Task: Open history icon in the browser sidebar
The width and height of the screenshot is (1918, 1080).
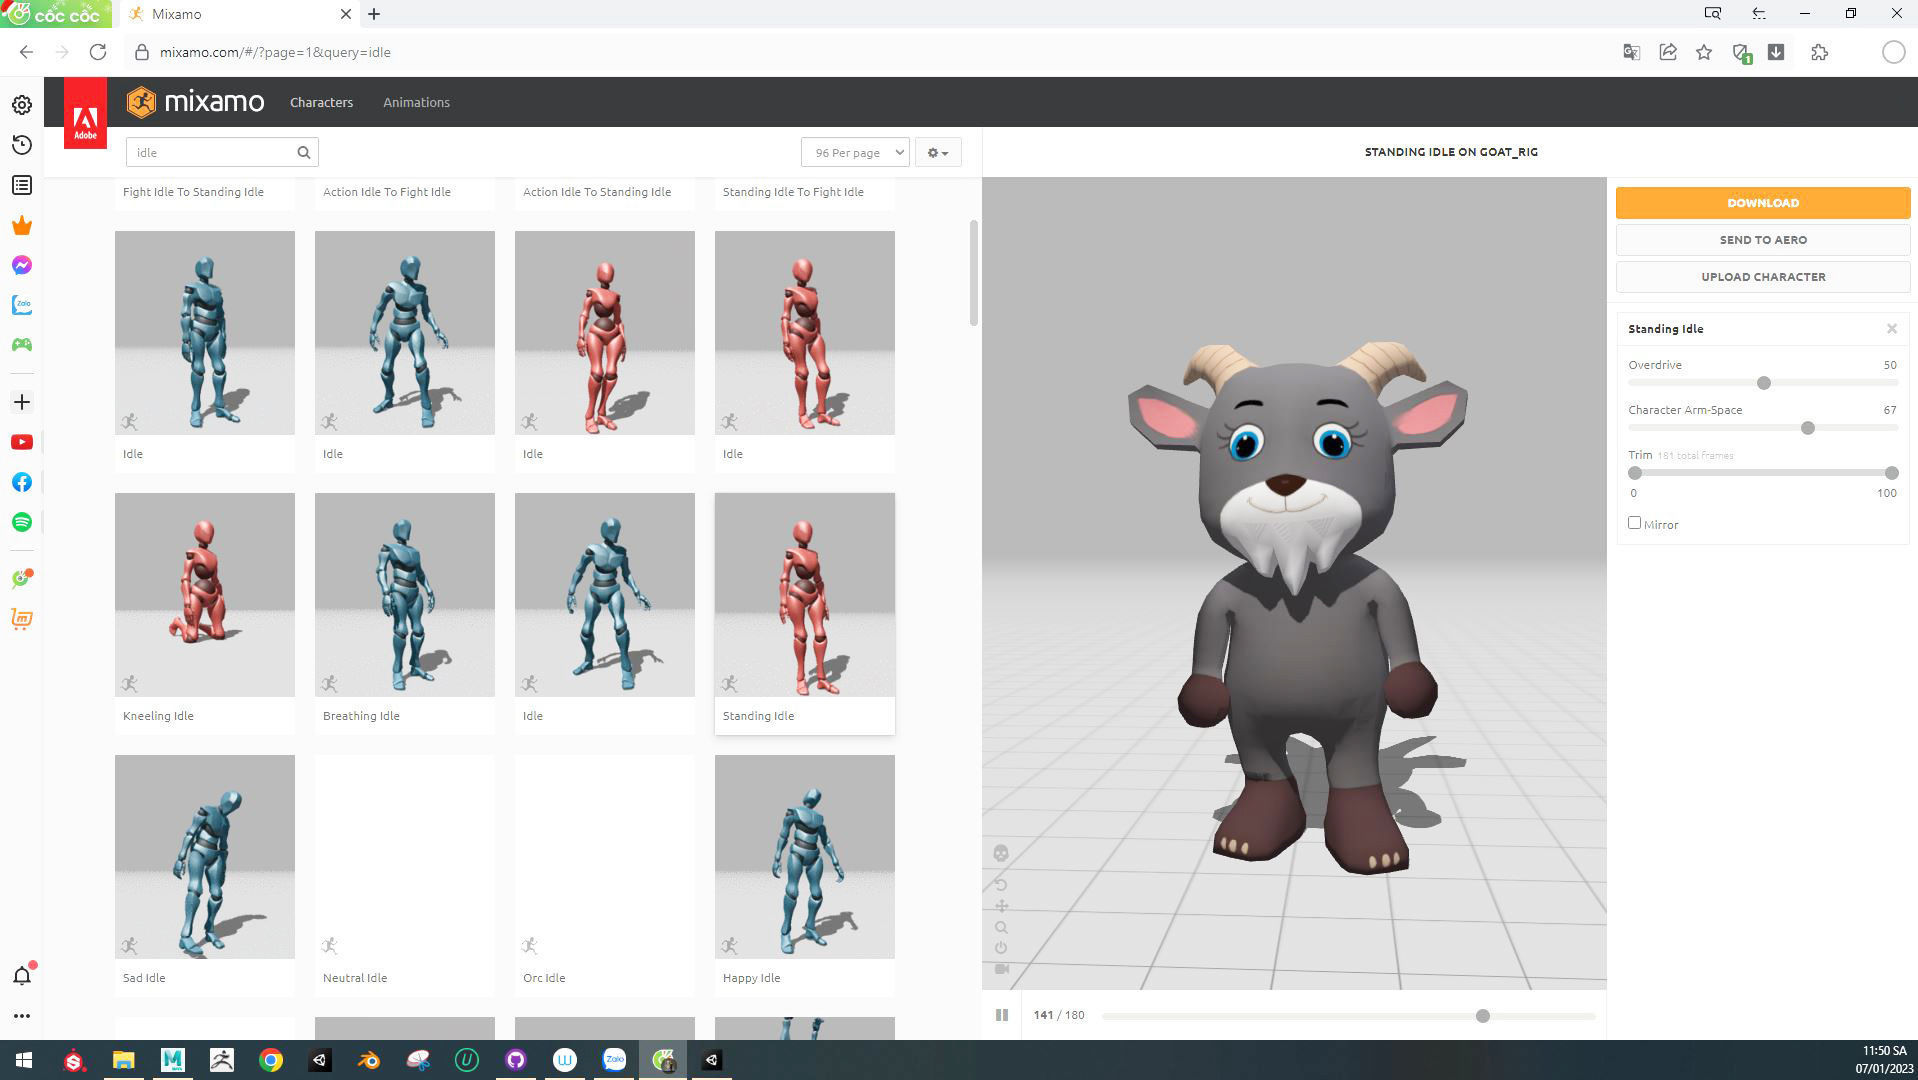Action: coord(22,145)
